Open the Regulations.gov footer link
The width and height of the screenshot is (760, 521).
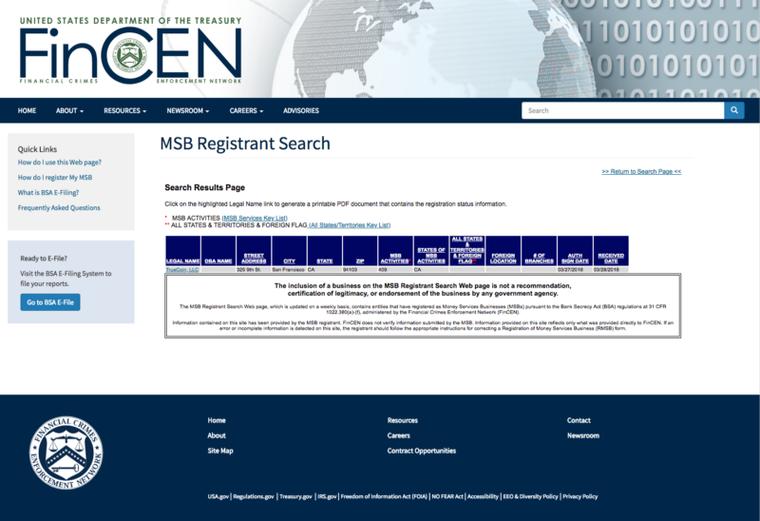point(253,496)
